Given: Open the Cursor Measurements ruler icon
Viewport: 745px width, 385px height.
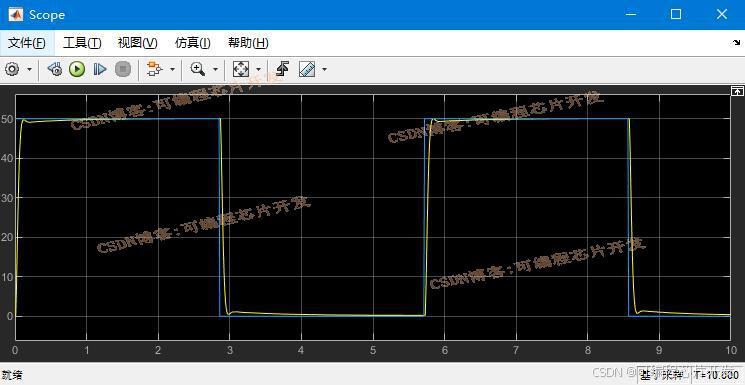Looking at the screenshot, I should pos(307,69).
